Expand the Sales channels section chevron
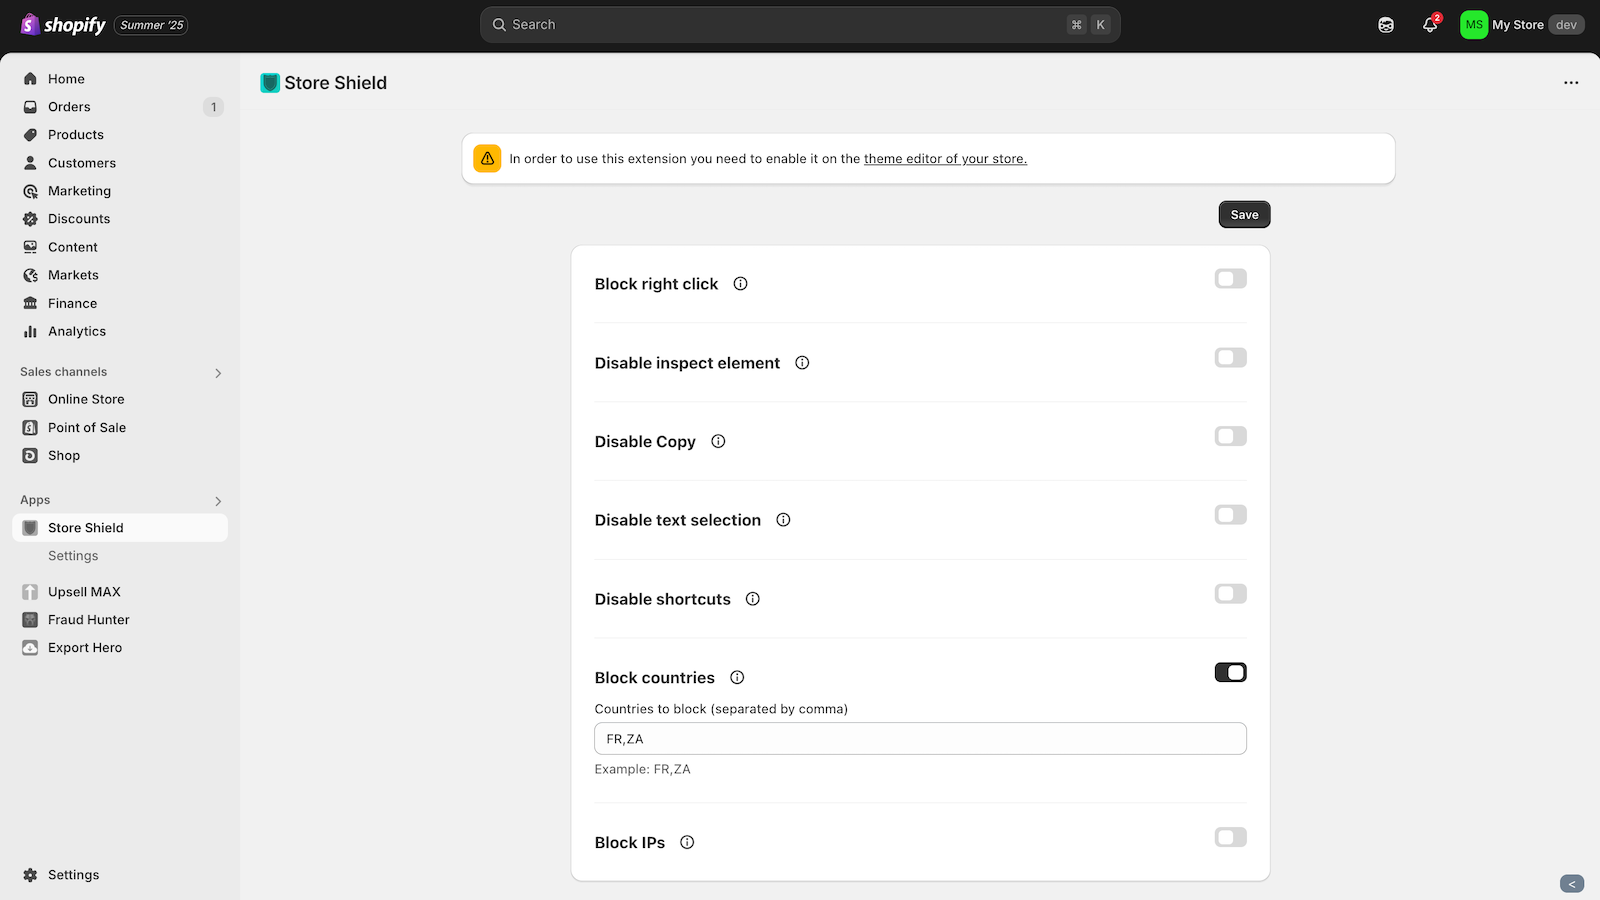1600x900 pixels. pyautogui.click(x=218, y=373)
